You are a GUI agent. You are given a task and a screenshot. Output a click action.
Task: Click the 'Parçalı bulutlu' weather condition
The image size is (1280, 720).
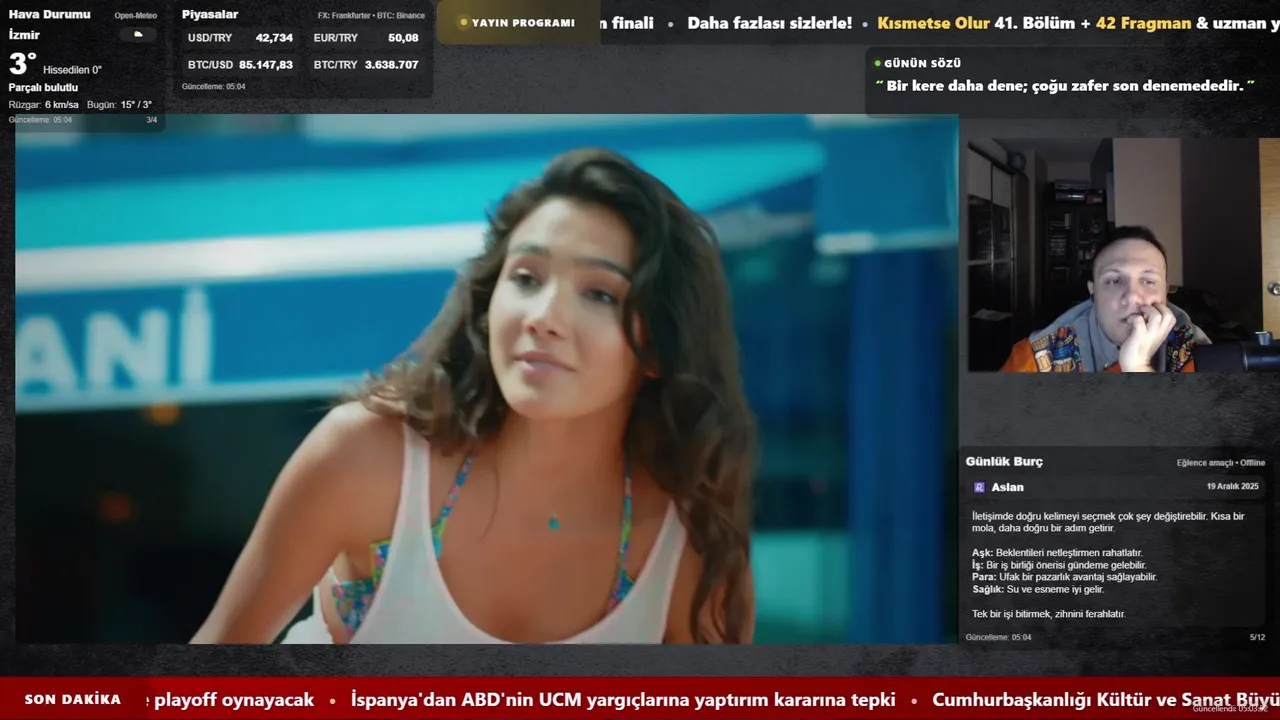43,88
